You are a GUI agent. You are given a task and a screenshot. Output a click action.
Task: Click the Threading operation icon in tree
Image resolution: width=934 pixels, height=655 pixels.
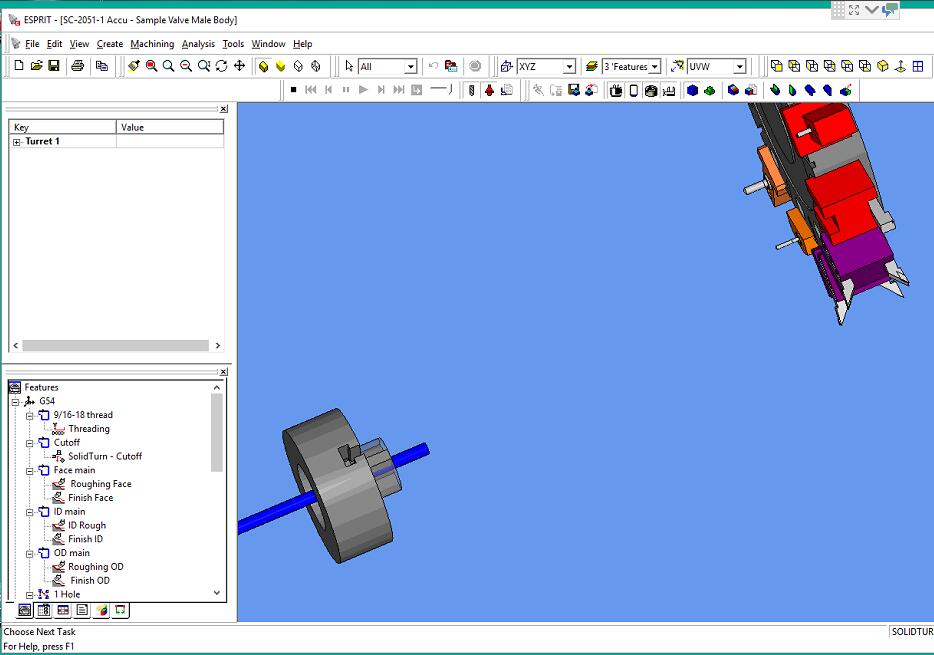58,429
